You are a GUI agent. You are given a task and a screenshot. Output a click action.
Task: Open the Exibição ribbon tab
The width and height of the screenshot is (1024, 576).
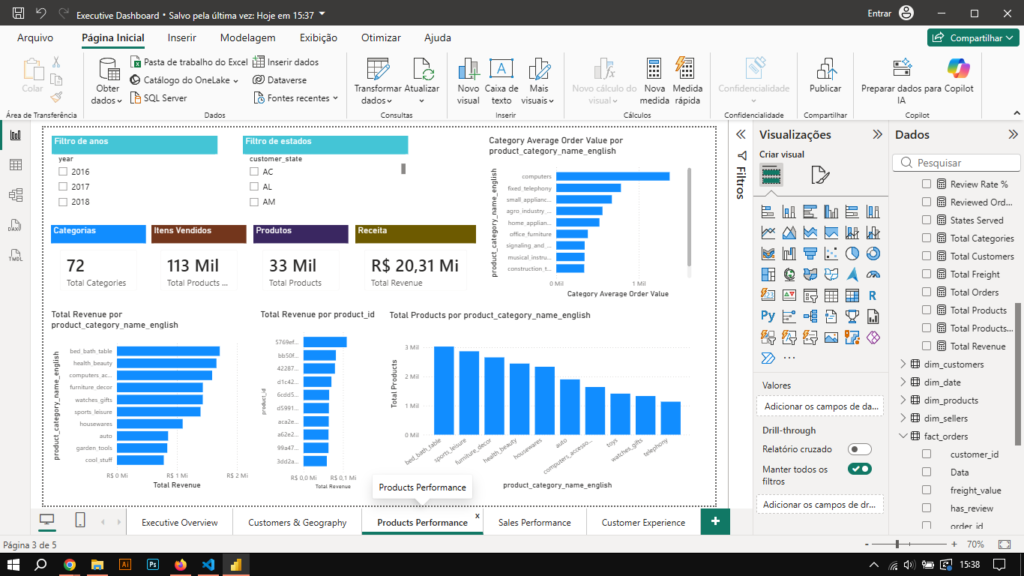[318, 38]
